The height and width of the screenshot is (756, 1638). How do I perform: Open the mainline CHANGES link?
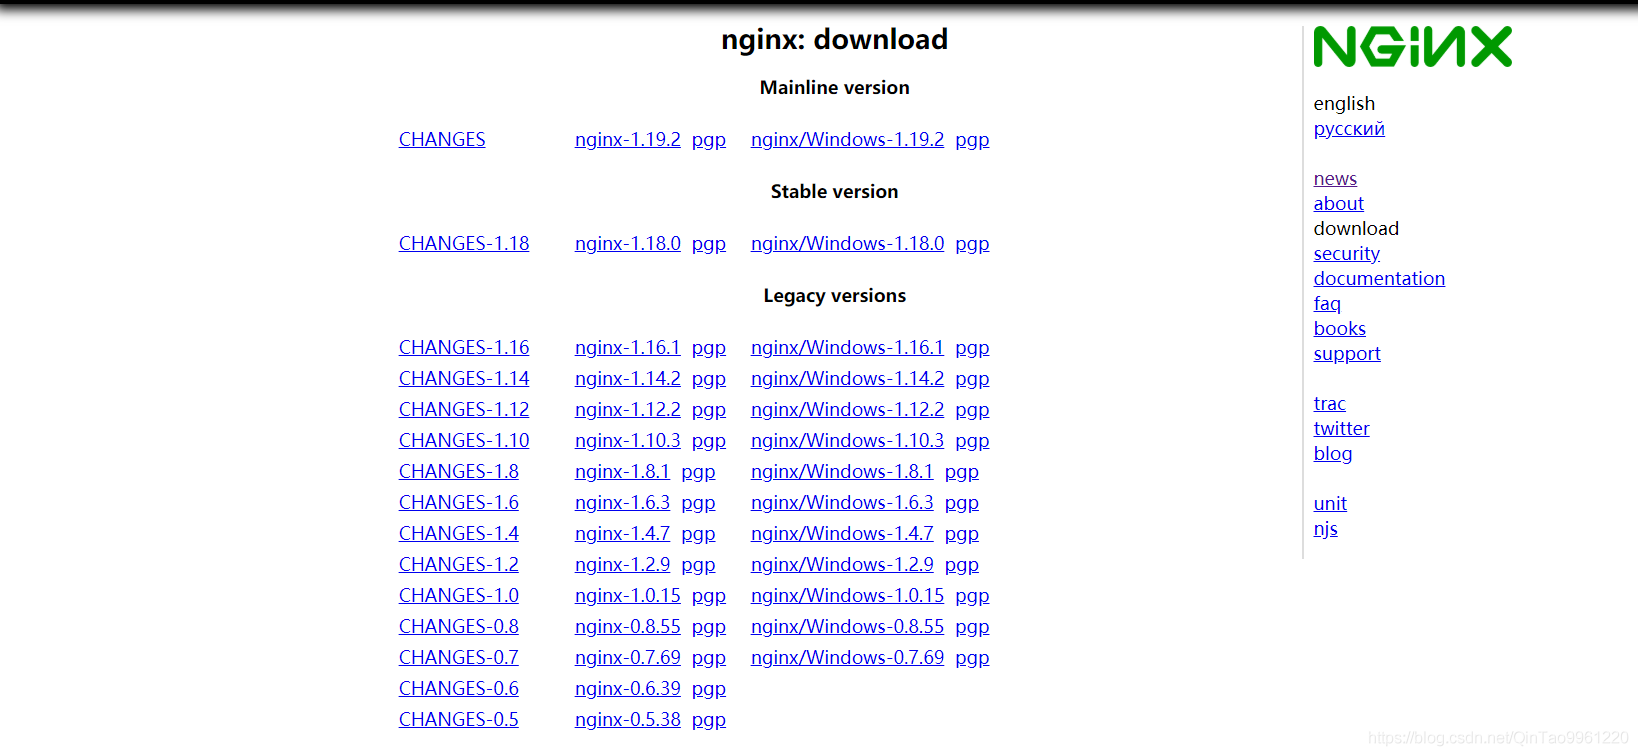tap(442, 140)
